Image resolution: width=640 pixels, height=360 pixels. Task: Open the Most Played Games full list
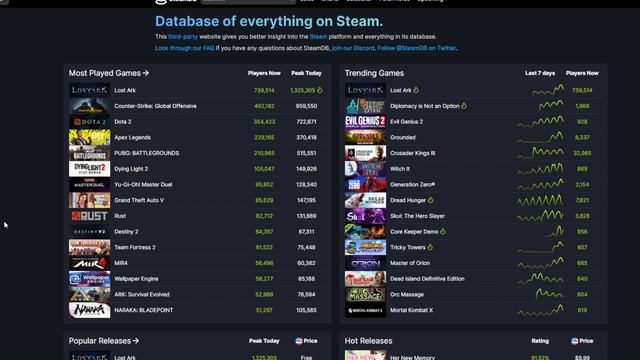pos(109,73)
